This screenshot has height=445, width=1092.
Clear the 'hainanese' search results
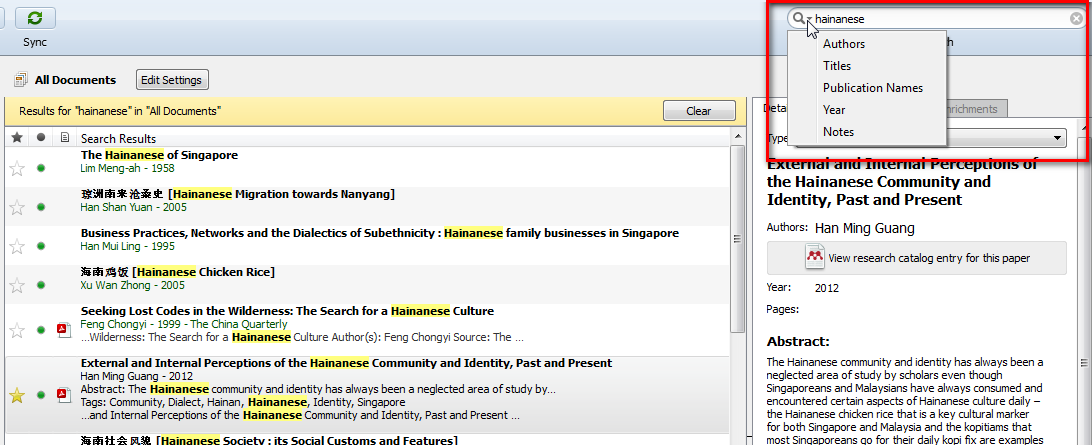(x=699, y=111)
